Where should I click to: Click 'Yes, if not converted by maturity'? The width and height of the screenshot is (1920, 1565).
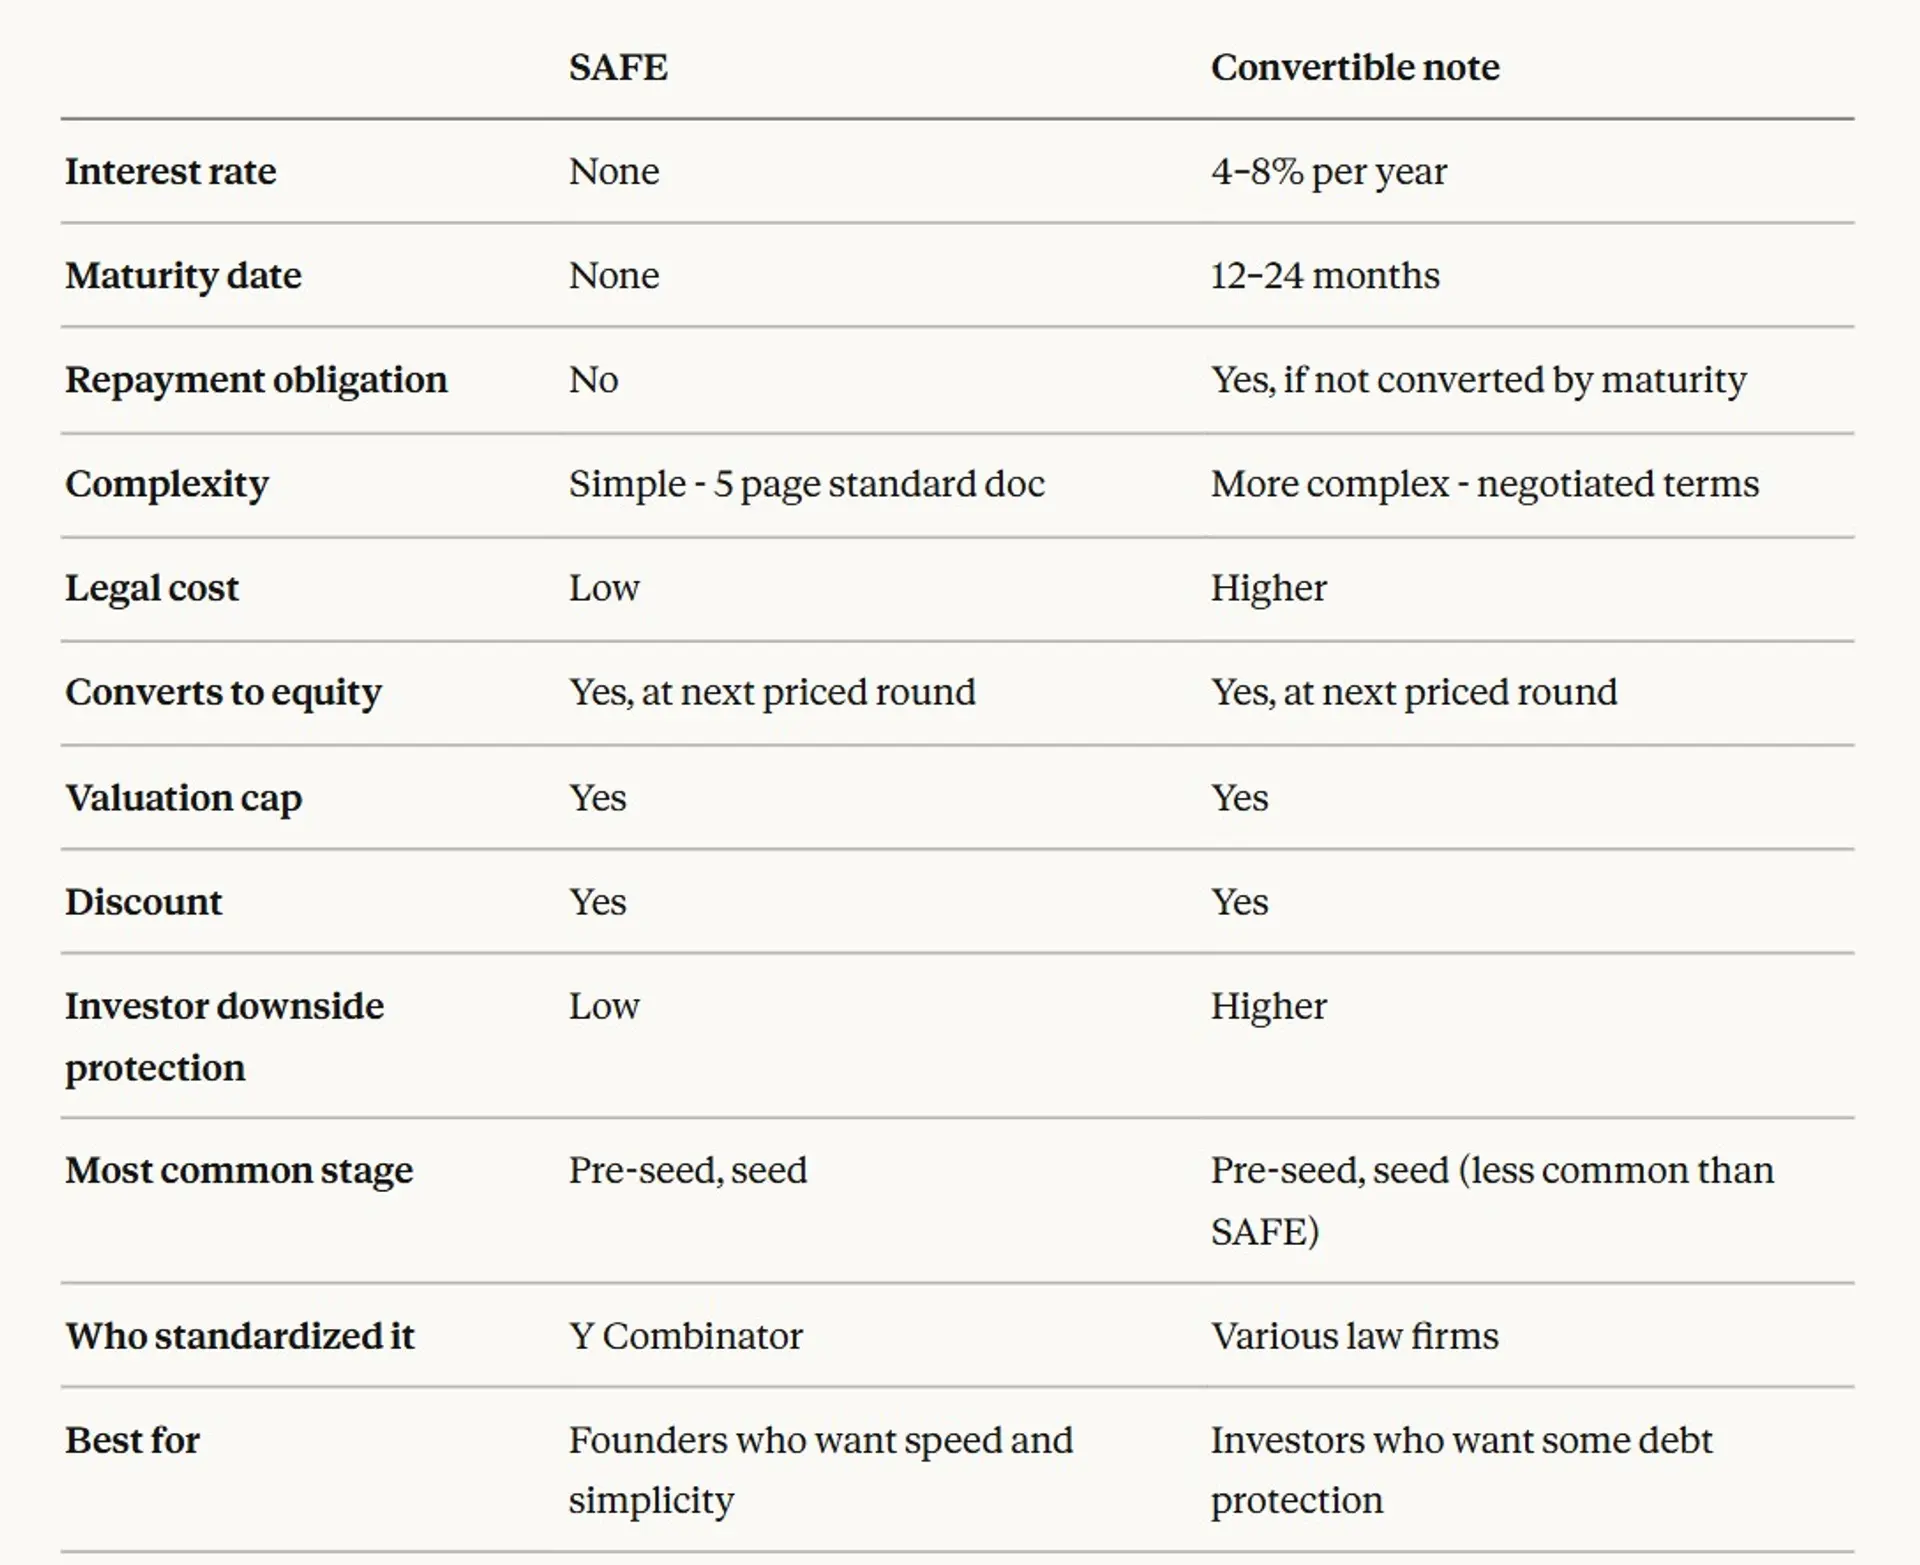point(1479,380)
